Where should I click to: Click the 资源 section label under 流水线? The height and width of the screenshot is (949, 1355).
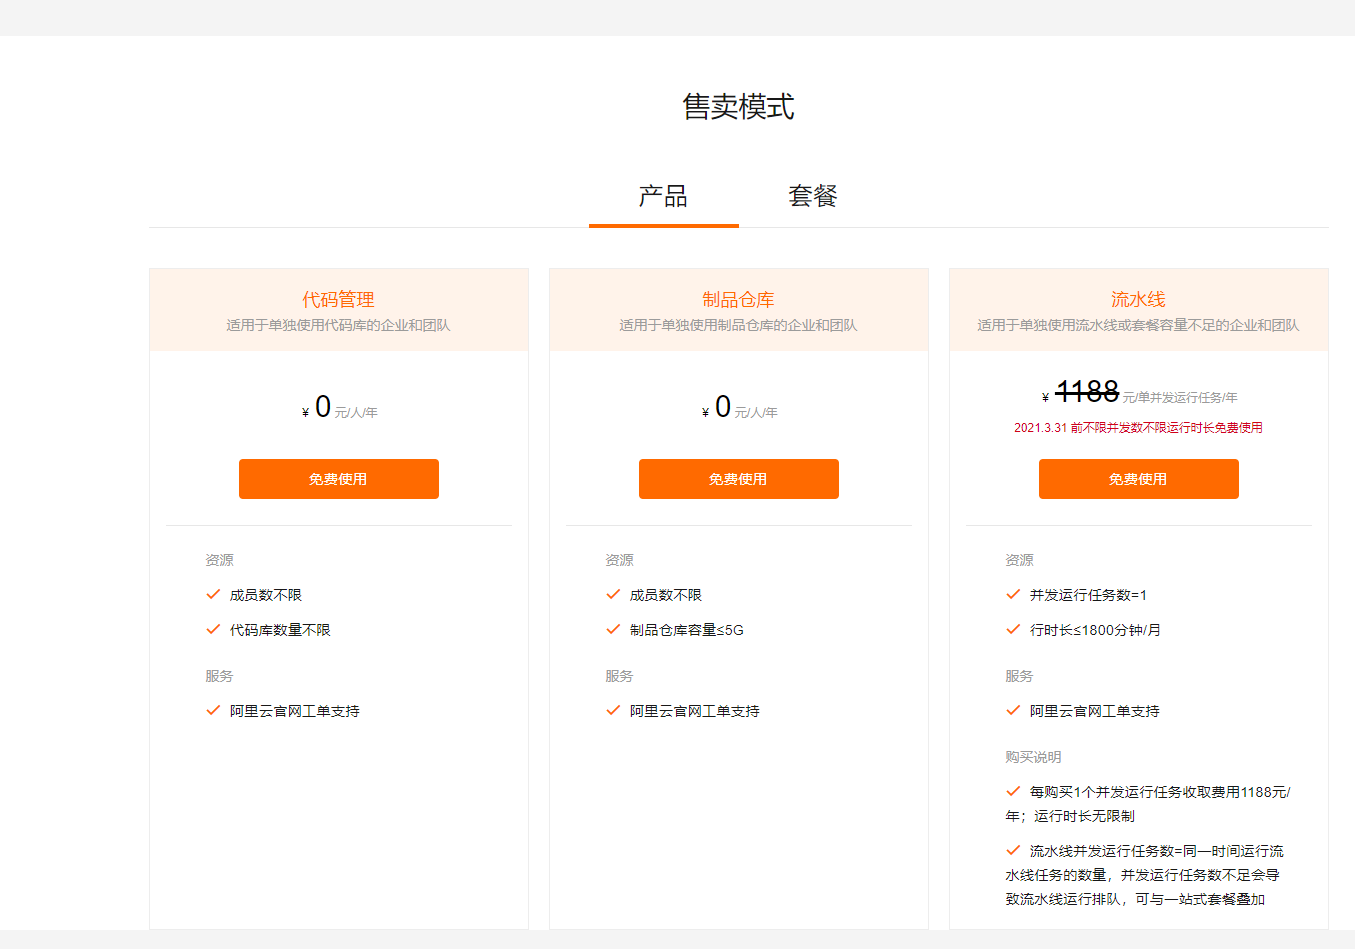coord(1019,560)
